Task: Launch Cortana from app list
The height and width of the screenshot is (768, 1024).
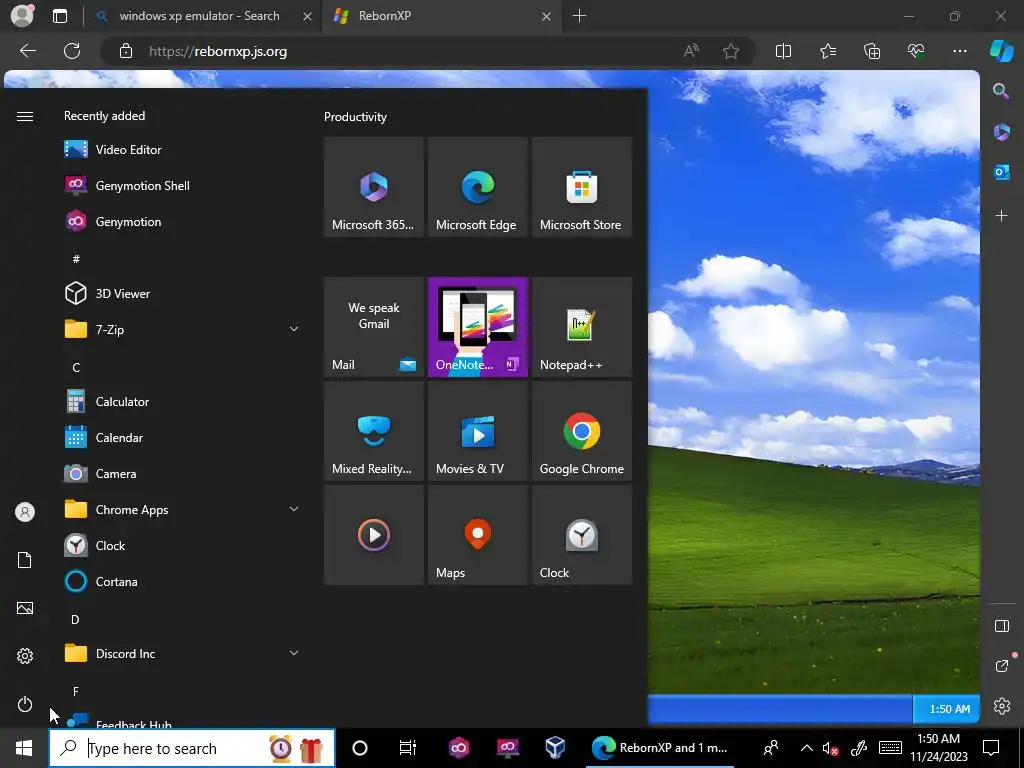Action: pyautogui.click(x=181, y=581)
